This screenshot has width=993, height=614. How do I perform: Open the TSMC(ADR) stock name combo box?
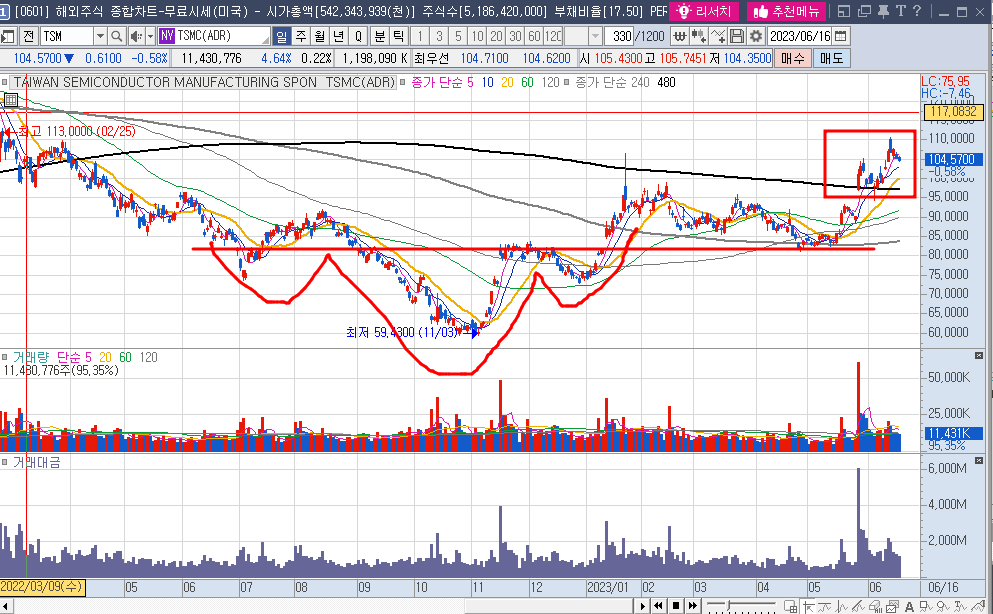point(213,36)
